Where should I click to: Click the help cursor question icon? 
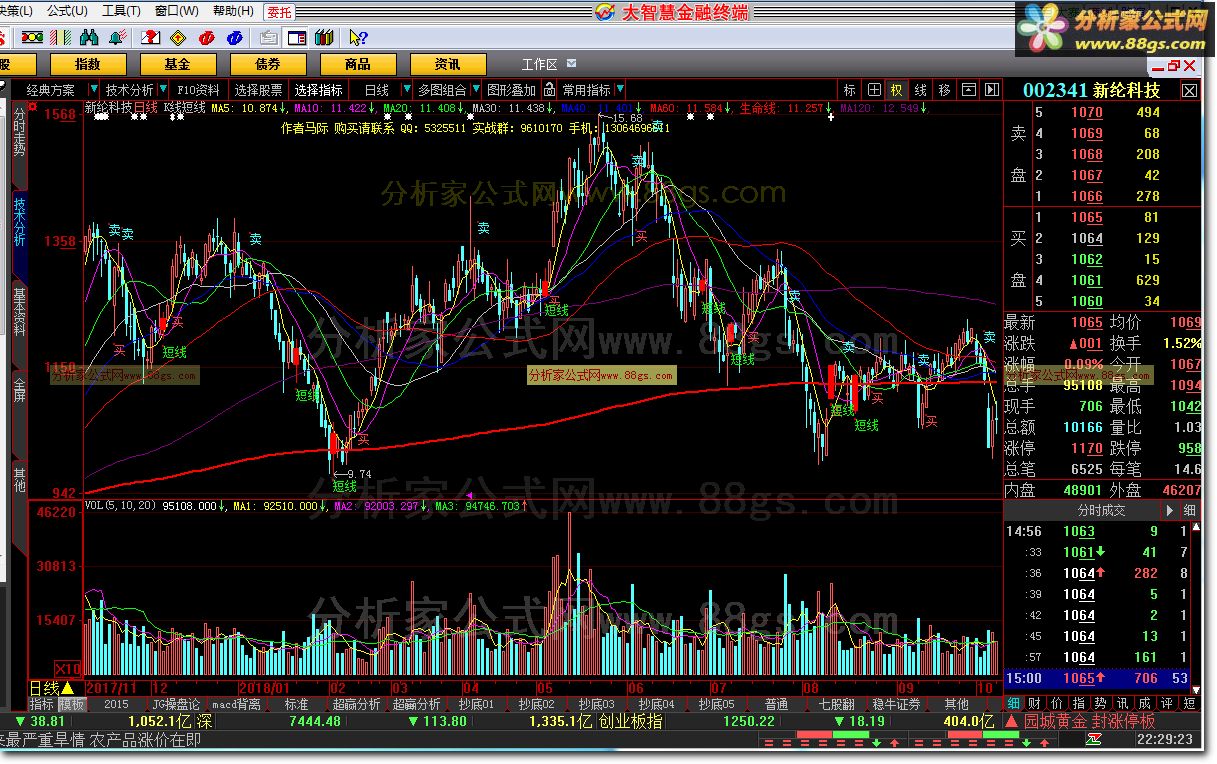tap(358, 38)
